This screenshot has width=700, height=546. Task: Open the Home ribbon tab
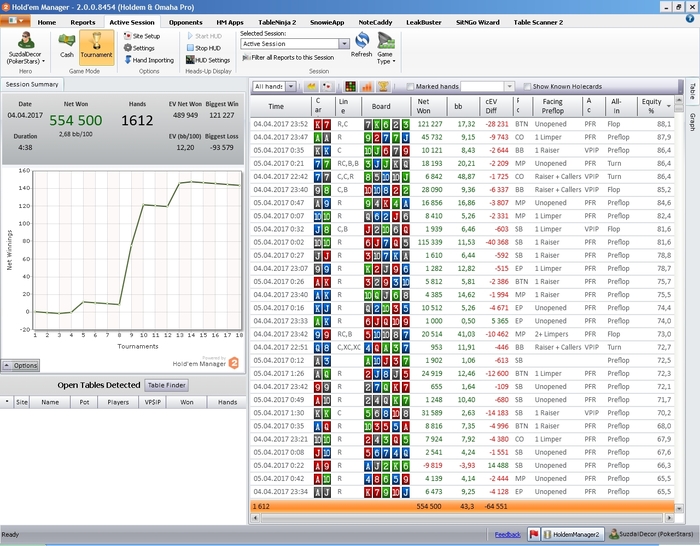(x=47, y=22)
